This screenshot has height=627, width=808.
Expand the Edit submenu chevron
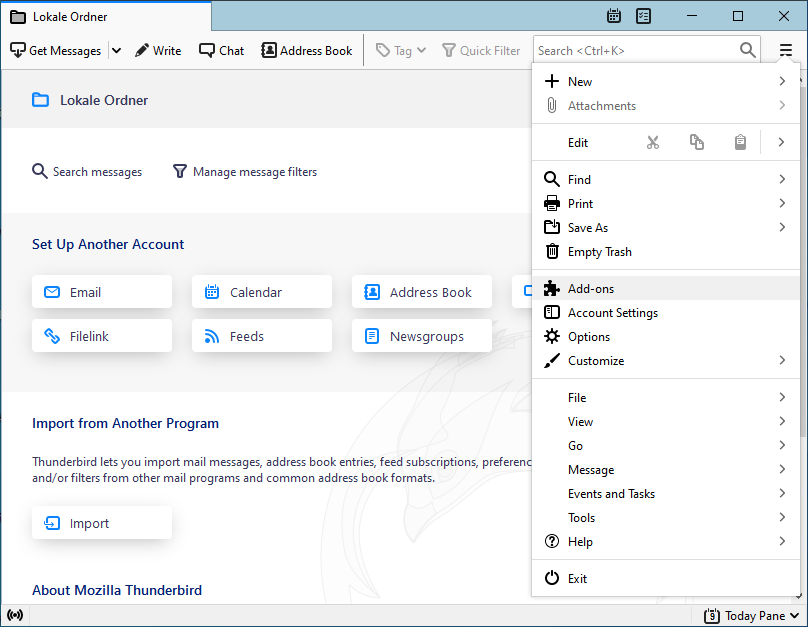[x=781, y=142]
